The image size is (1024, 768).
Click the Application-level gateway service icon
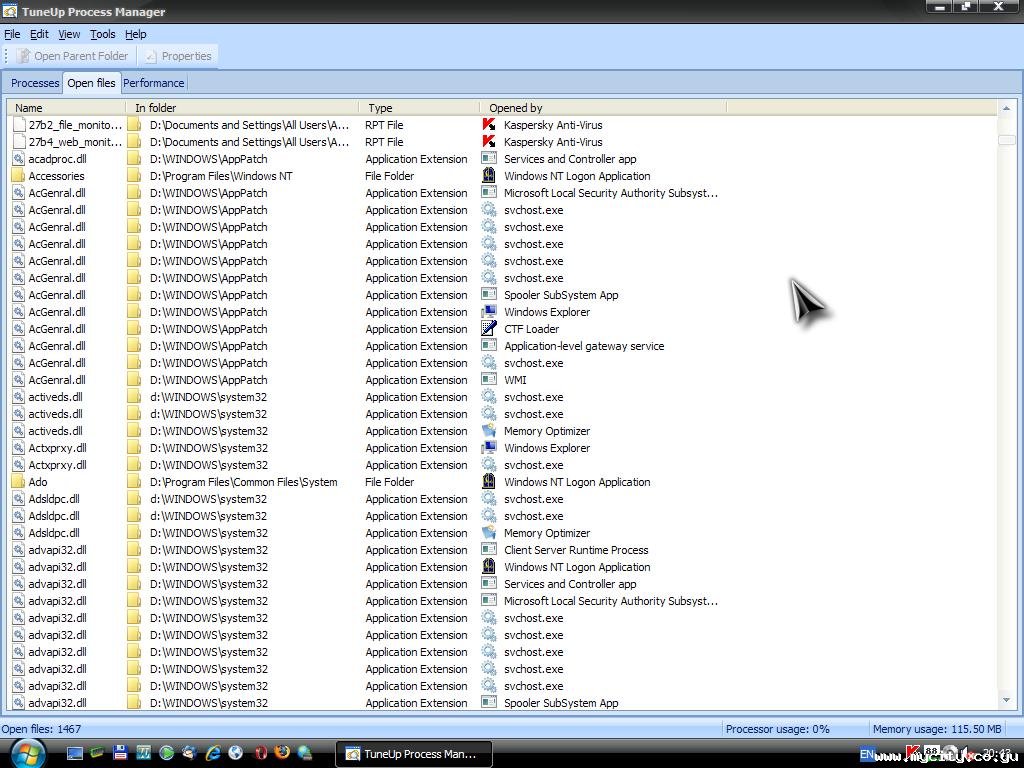488,345
